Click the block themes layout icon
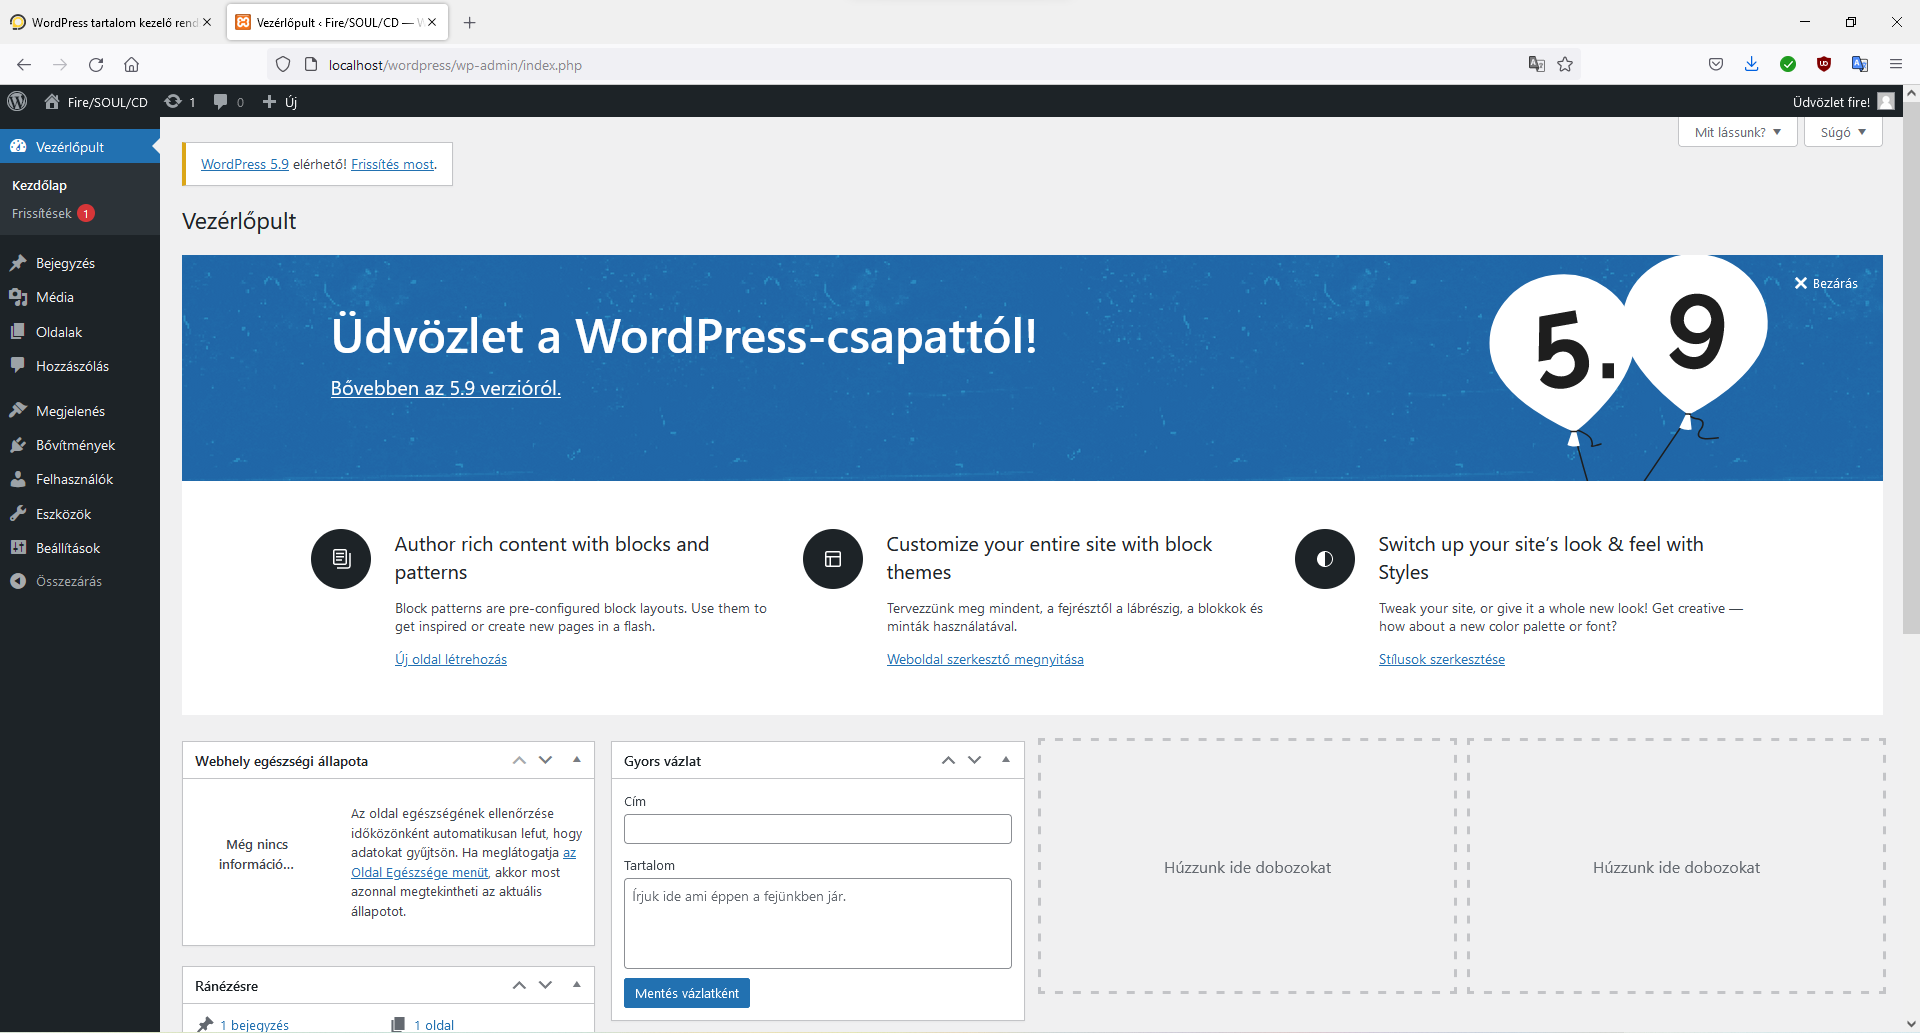The width and height of the screenshot is (1920, 1033). click(x=833, y=559)
